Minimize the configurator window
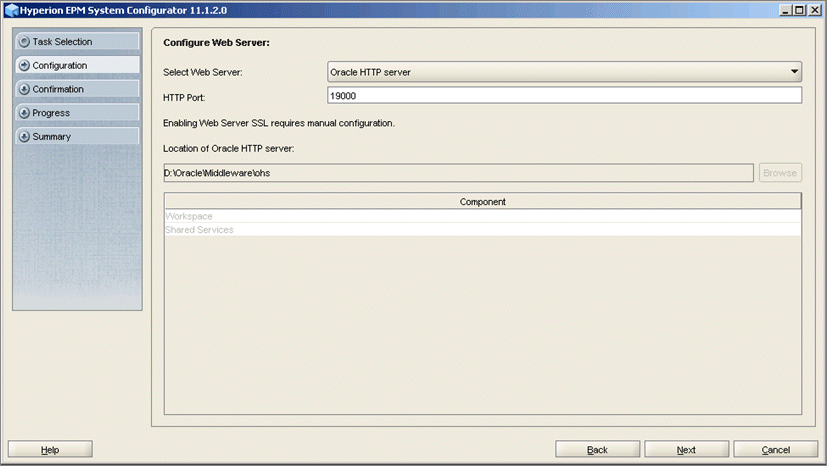This screenshot has height=466, width=827. click(x=785, y=10)
